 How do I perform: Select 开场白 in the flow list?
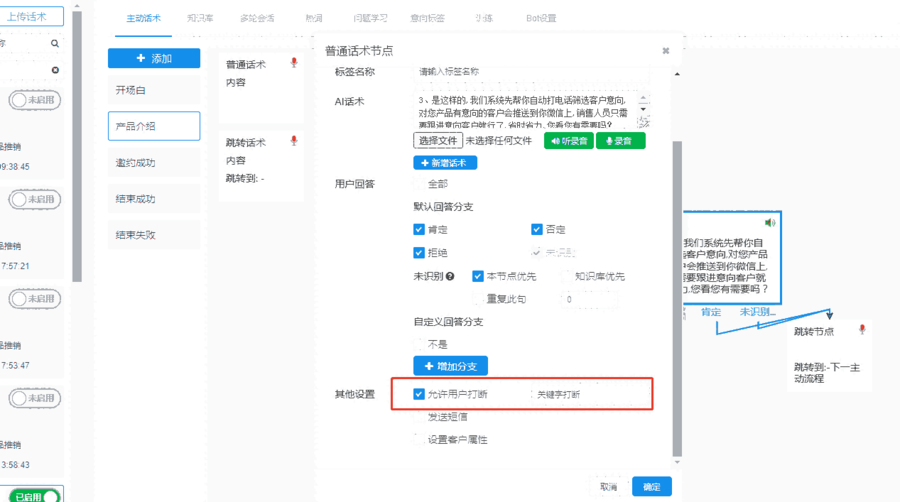tap(154, 90)
